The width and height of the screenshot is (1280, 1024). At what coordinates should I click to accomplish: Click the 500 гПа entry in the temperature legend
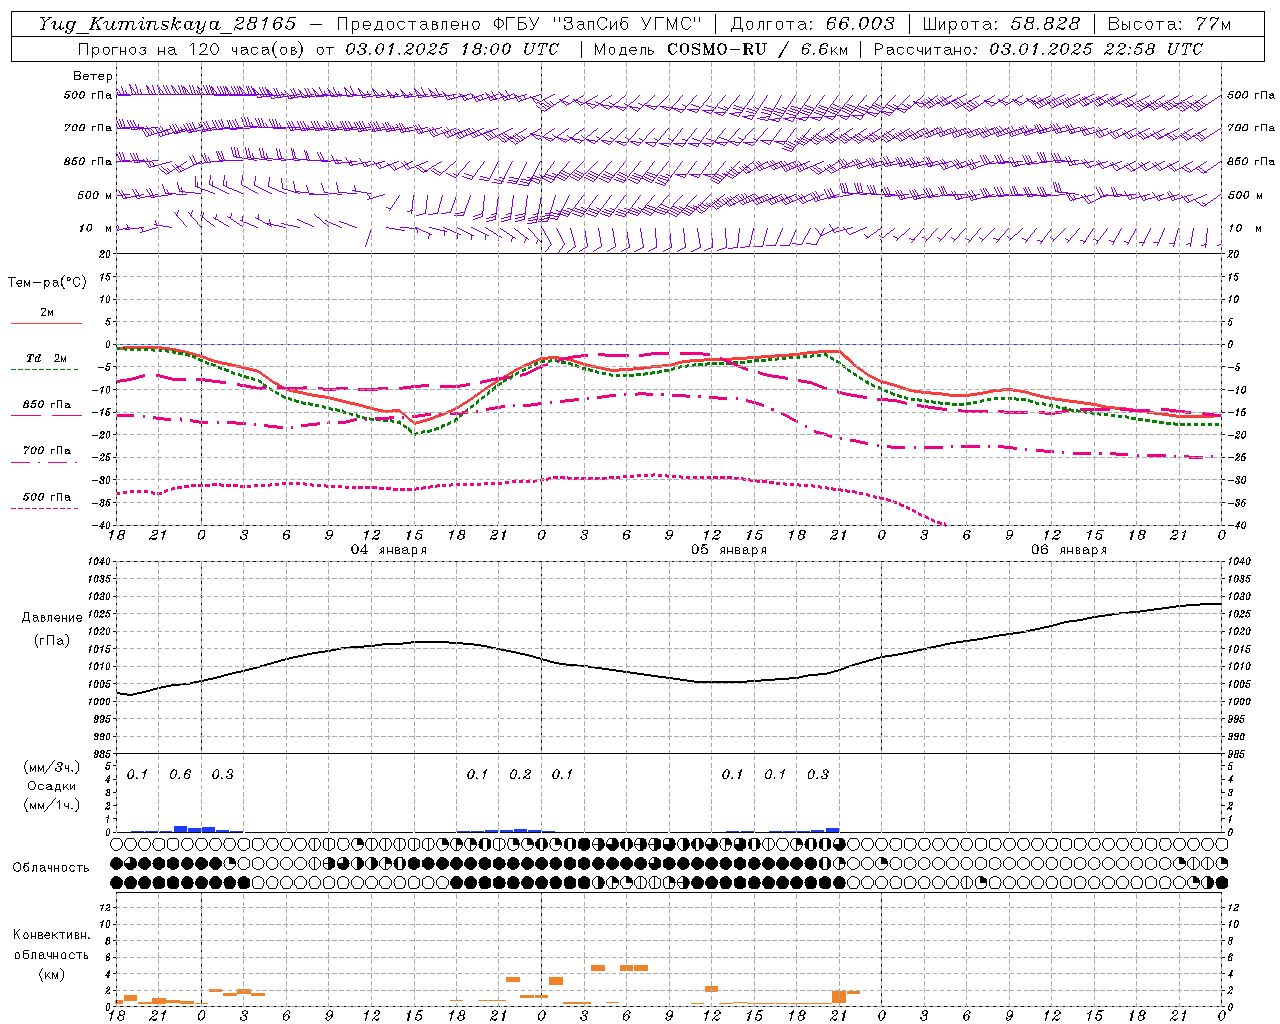pos(47,497)
